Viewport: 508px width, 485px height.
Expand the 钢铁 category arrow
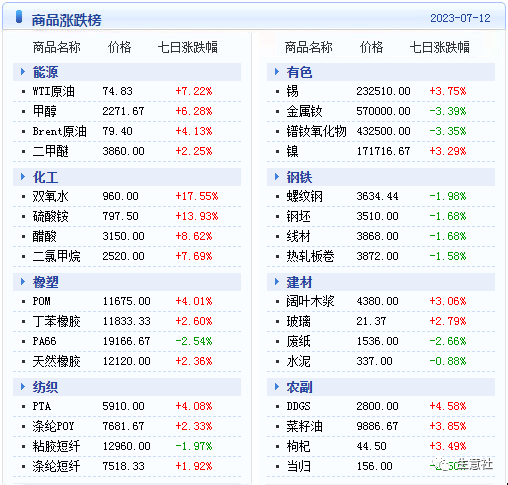point(277,177)
